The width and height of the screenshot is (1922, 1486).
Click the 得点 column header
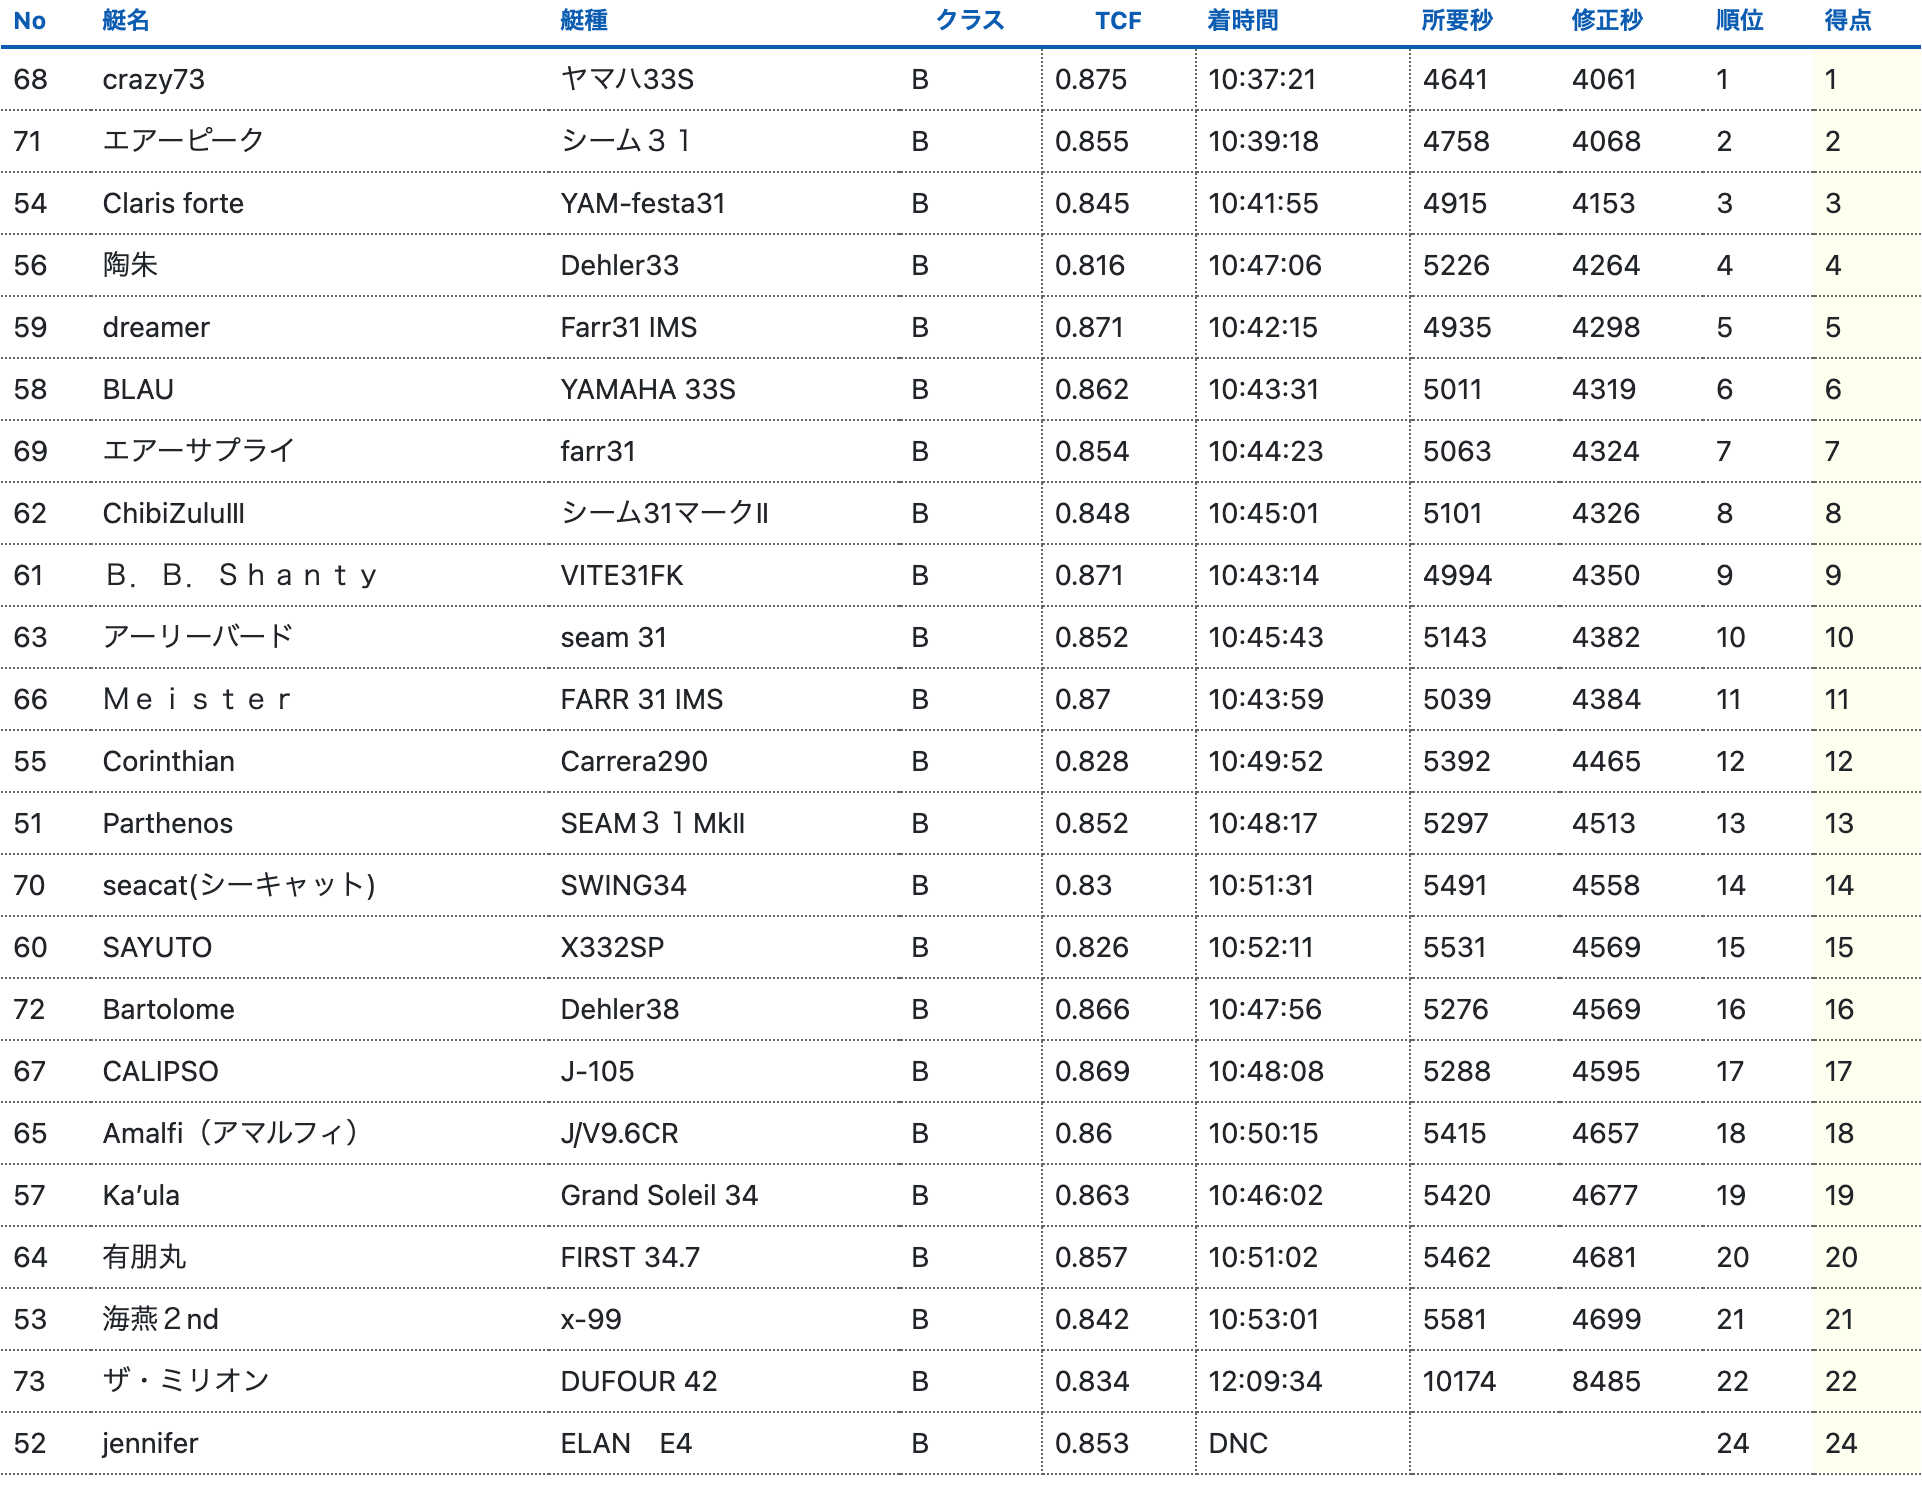[1847, 20]
